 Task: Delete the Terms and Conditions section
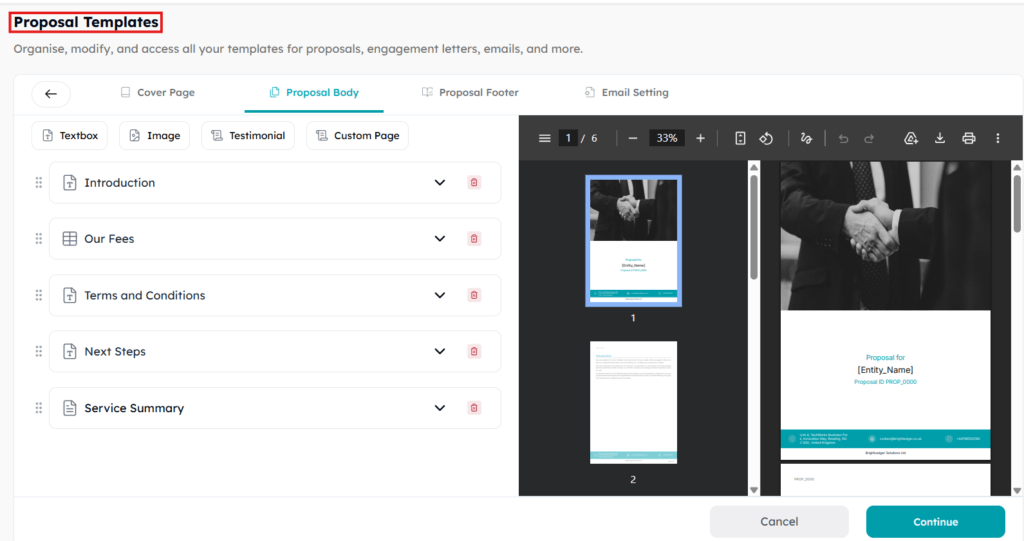pyautogui.click(x=475, y=295)
